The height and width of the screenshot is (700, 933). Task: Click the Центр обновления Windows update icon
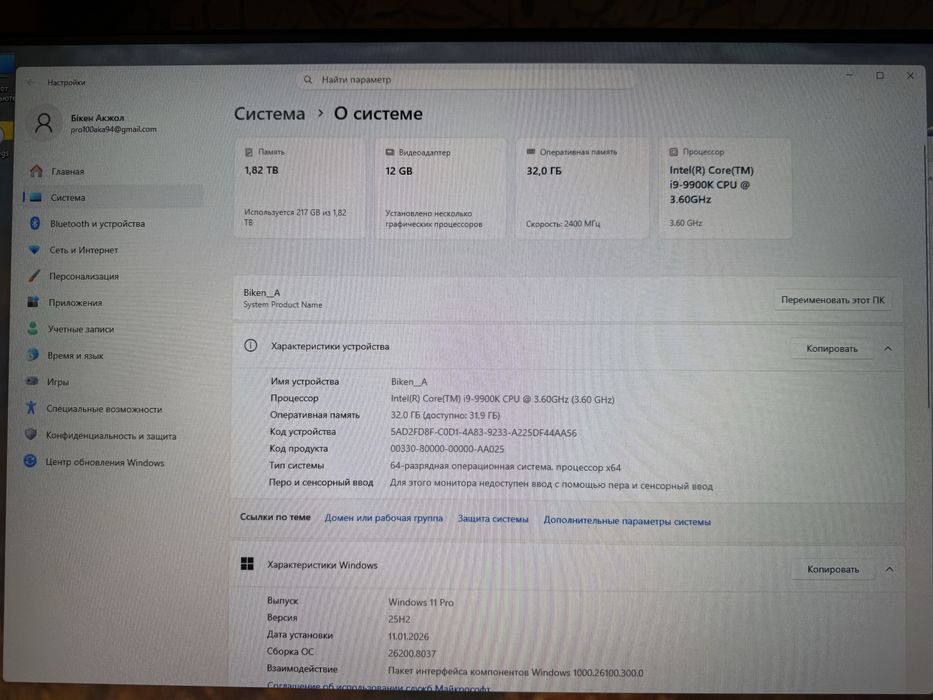[30, 461]
